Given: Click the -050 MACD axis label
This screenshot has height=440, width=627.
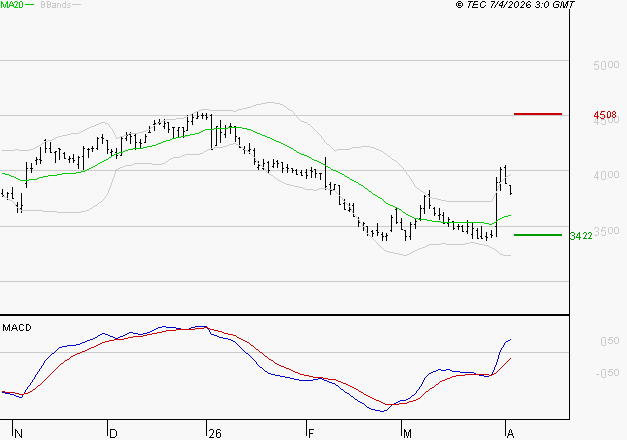Looking at the screenshot, I should click(607, 373).
